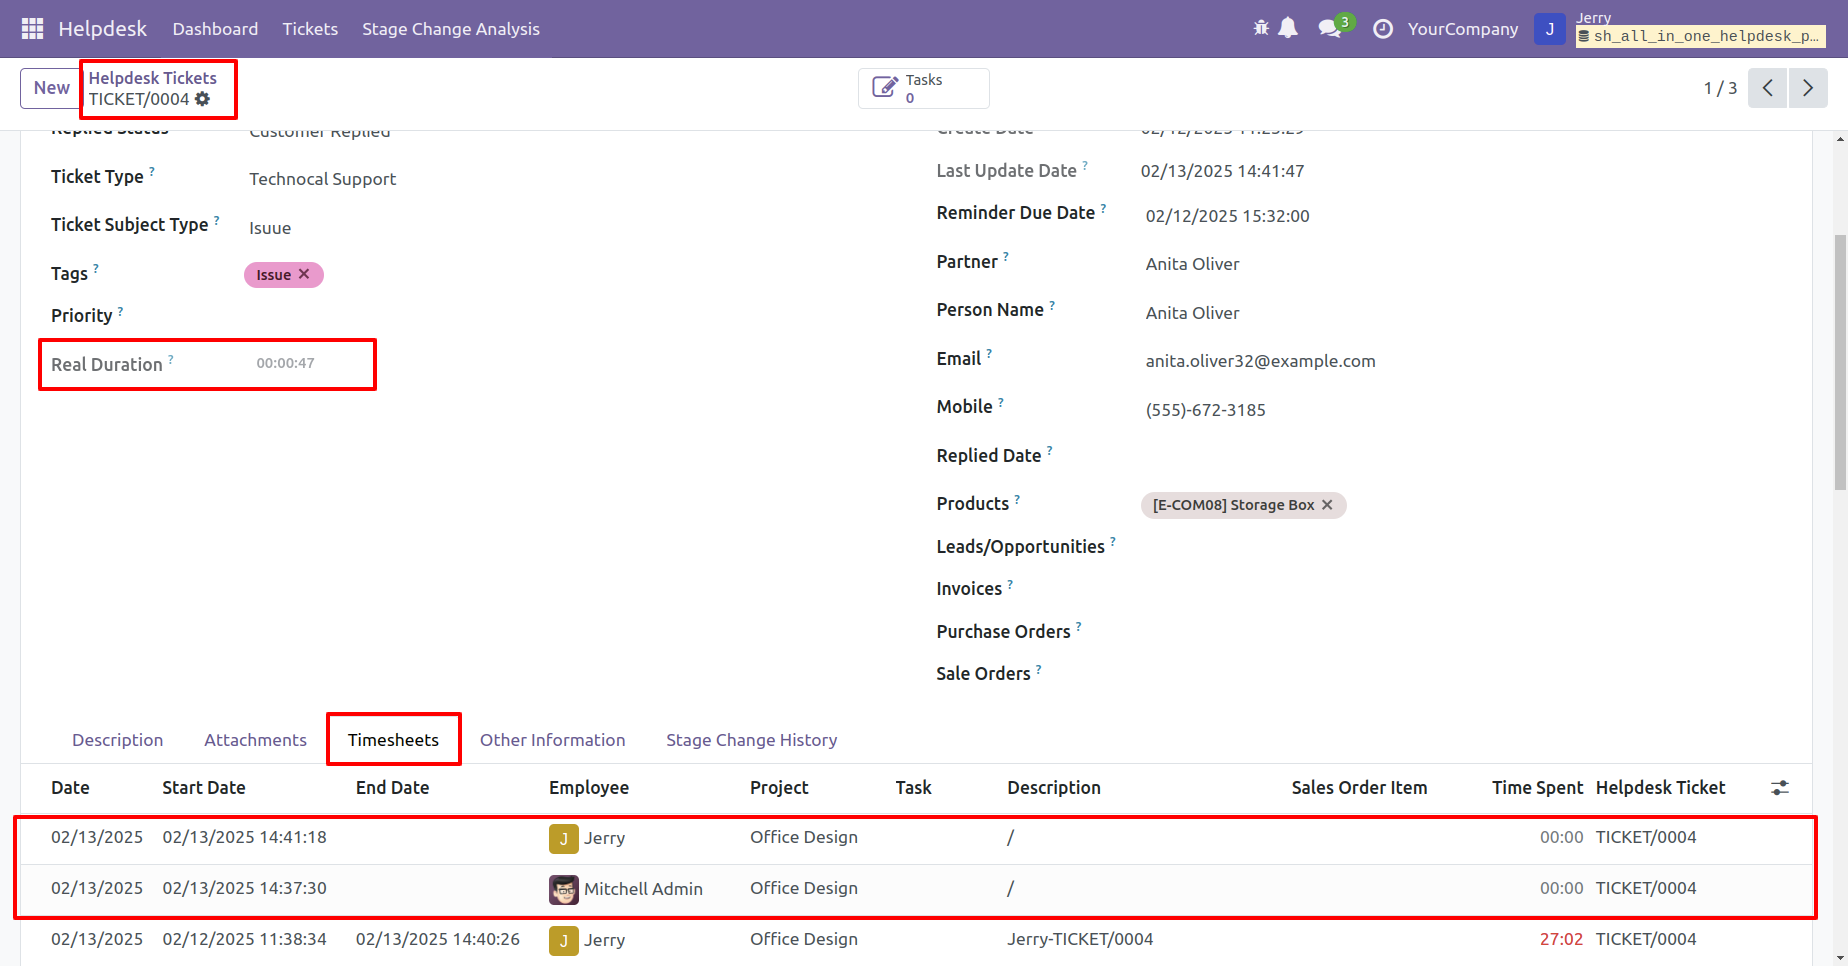The width and height of the screenshot is (1848, 966).
Task: Show help tooltip for Email field
Action: click(x=989, y=354)
